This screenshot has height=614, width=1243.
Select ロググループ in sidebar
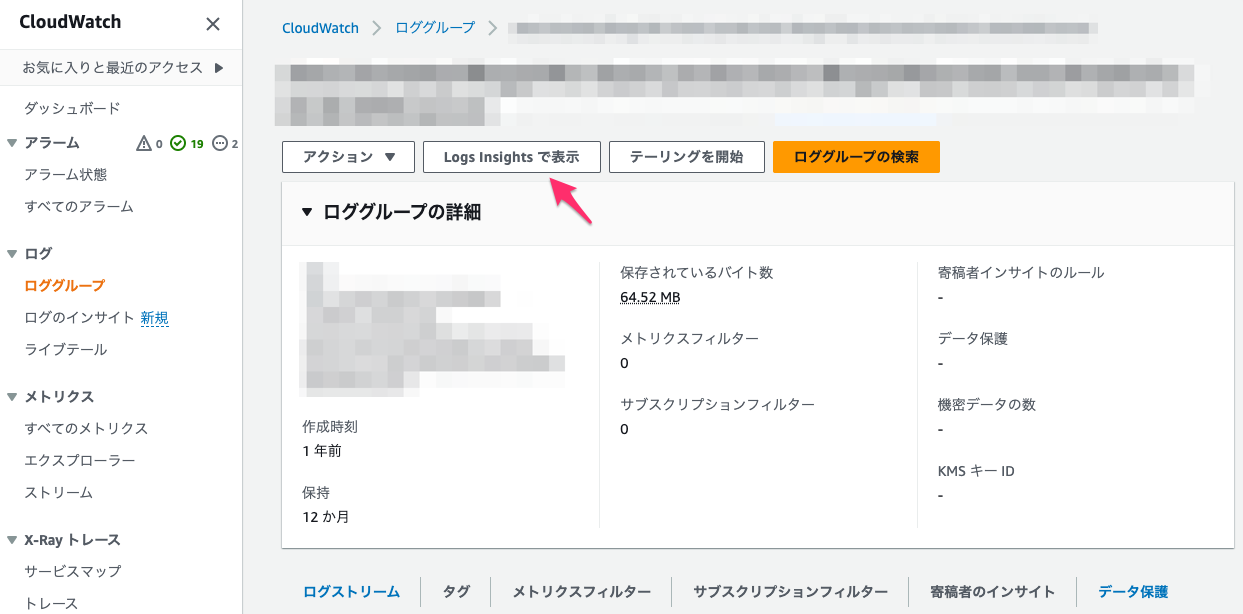tap(65, 286)
